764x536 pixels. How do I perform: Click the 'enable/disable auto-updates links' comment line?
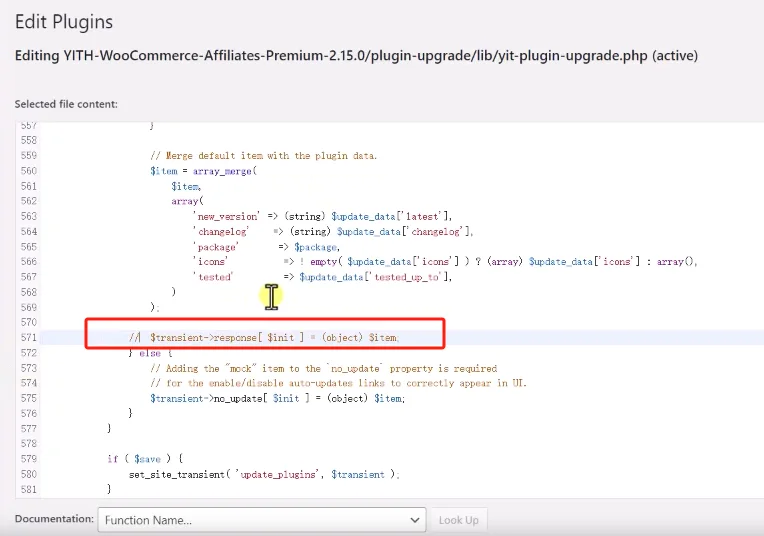pos(339,383)
